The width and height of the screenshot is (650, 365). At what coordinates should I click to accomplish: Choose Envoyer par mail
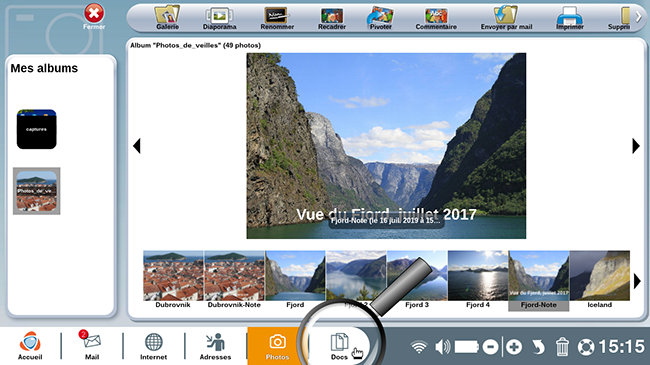point(506,17)
